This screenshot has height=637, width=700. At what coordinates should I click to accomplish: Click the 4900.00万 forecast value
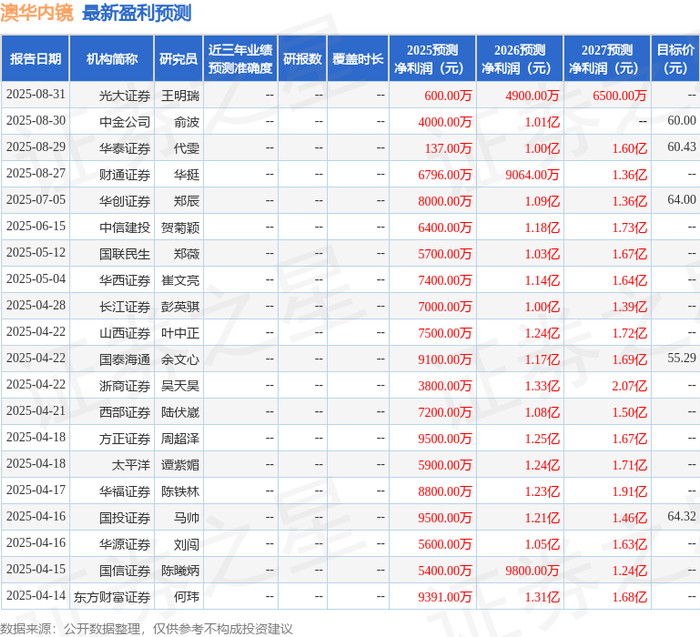pos(532,96)
